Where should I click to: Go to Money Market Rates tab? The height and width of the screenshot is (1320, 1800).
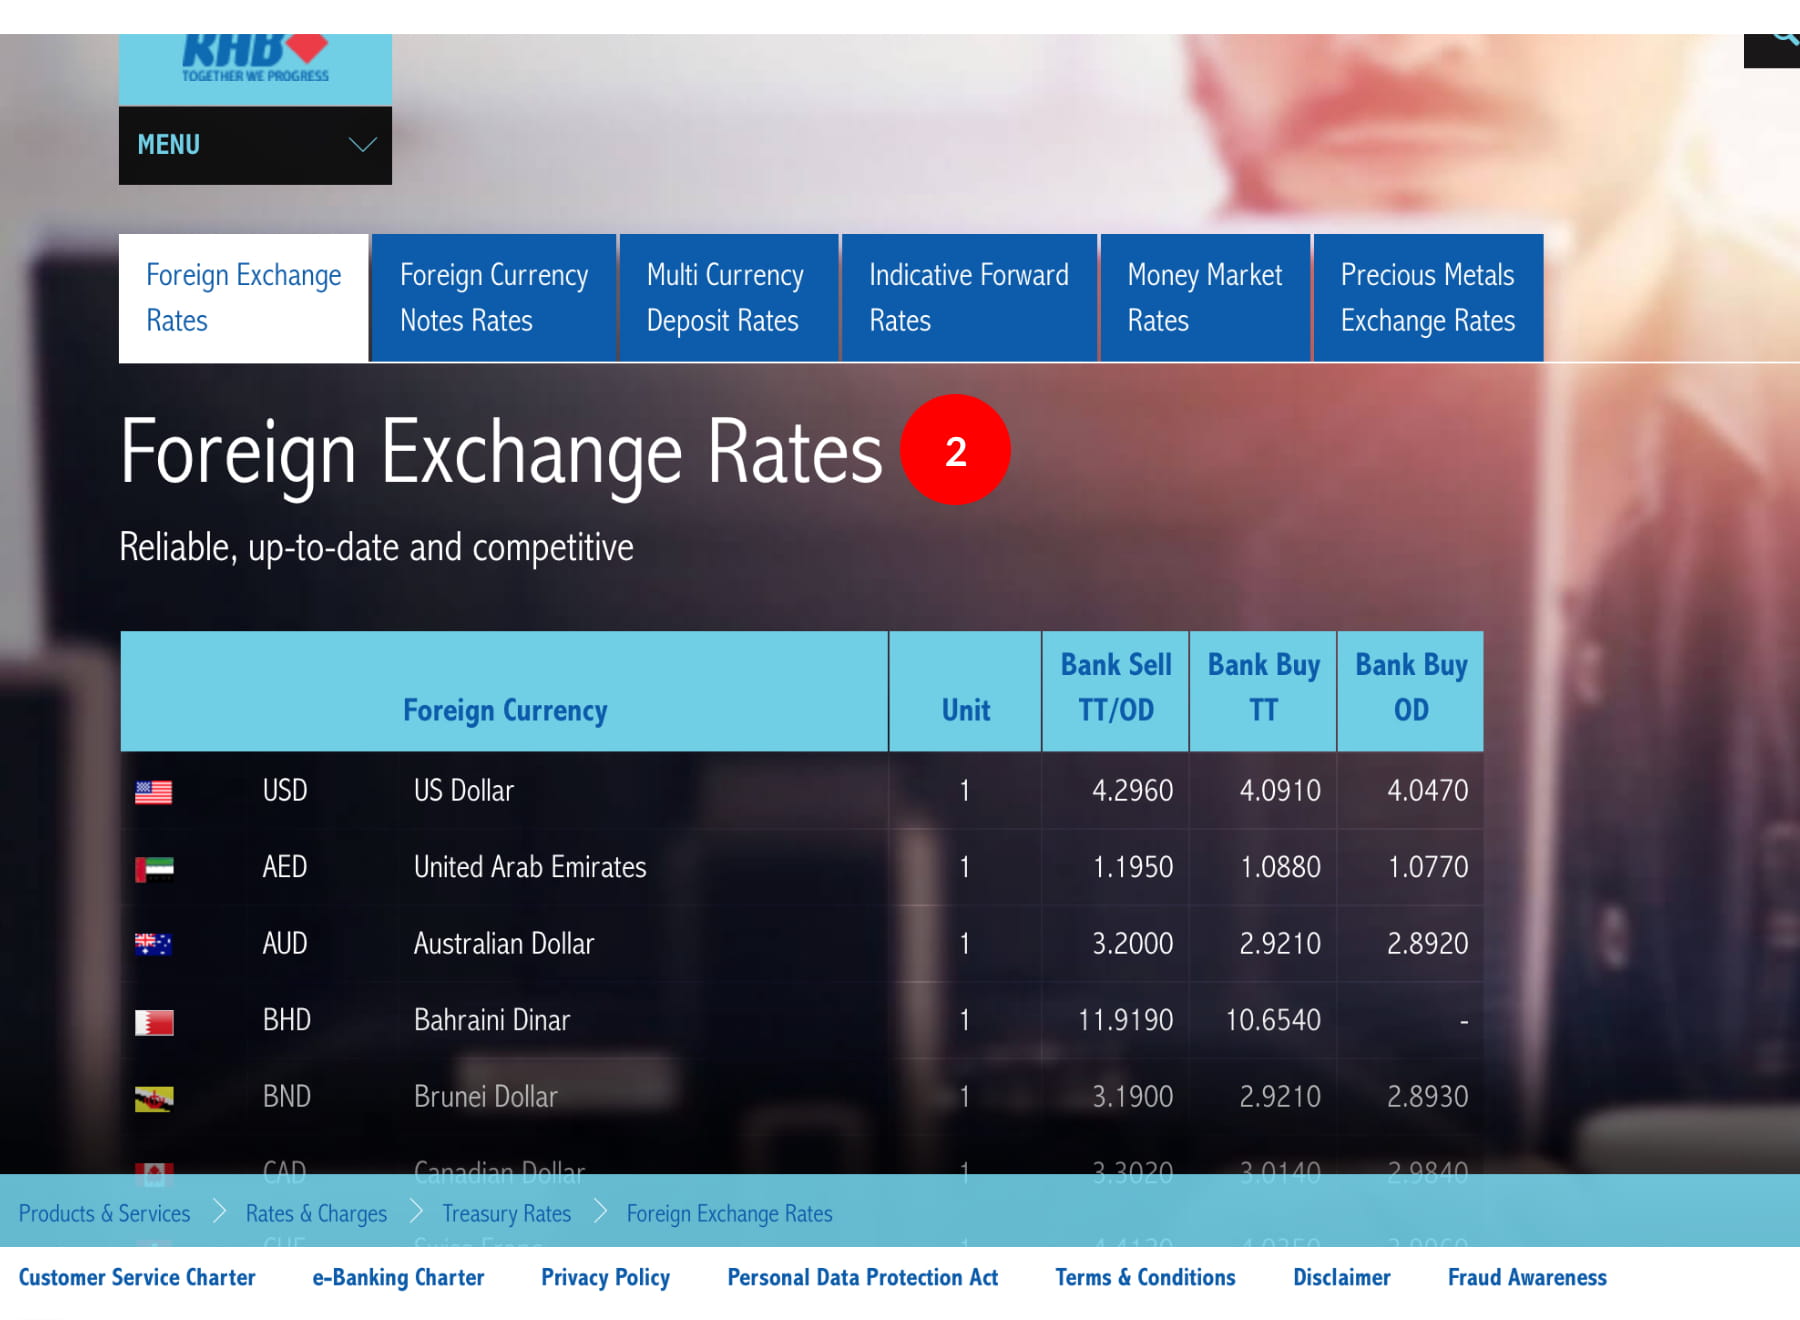point(1204,298)
